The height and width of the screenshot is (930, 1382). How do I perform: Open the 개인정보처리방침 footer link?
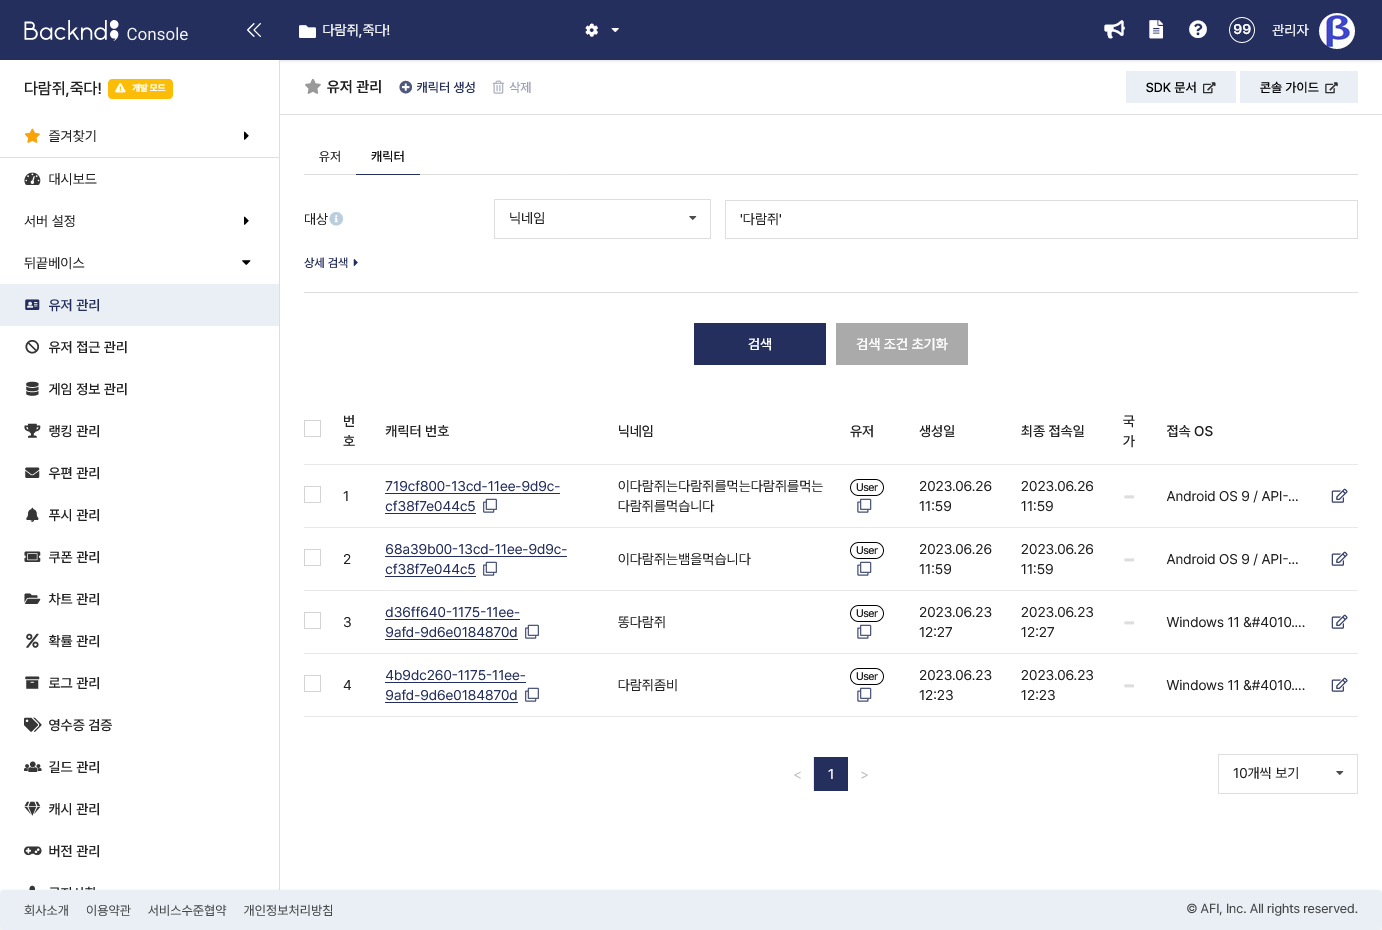pyautogui.click(x=288, y=911)
